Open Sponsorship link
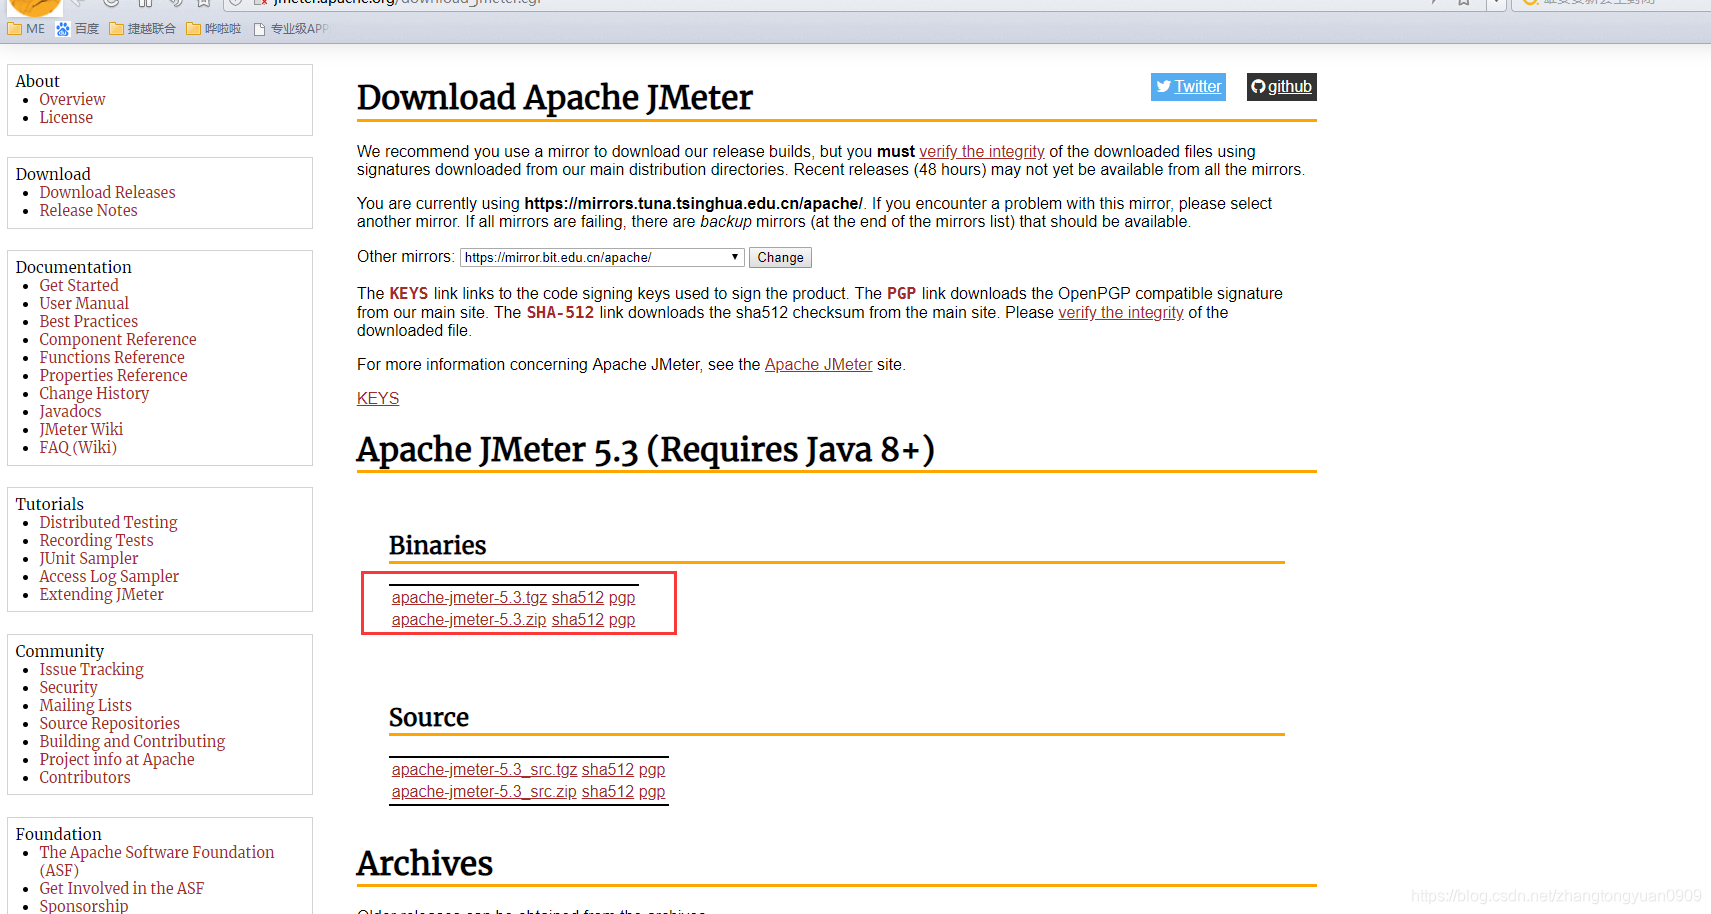The width and height of the screenshot is (1711, 914). coord(84,906)
